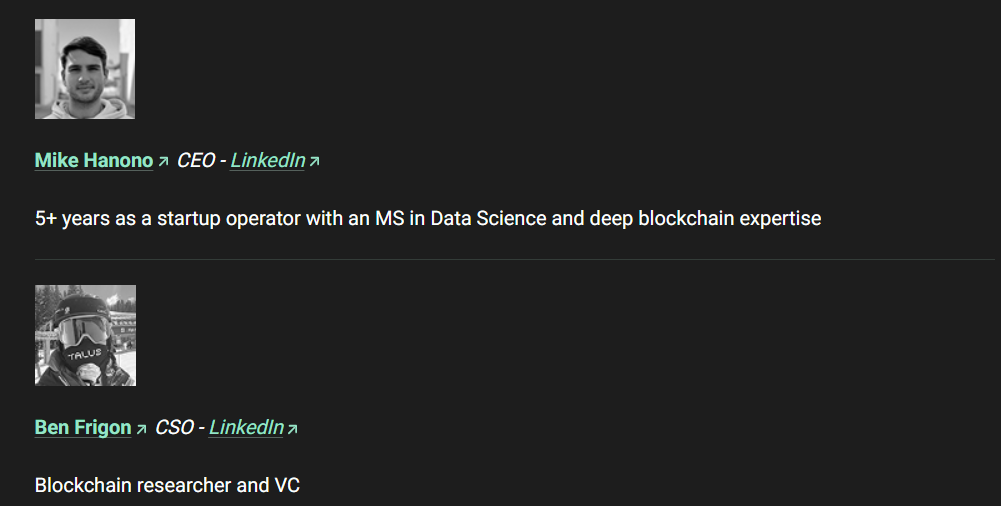Click the CEO title text
Screen dimensions: 1001x506
click(x=196, y=160)
